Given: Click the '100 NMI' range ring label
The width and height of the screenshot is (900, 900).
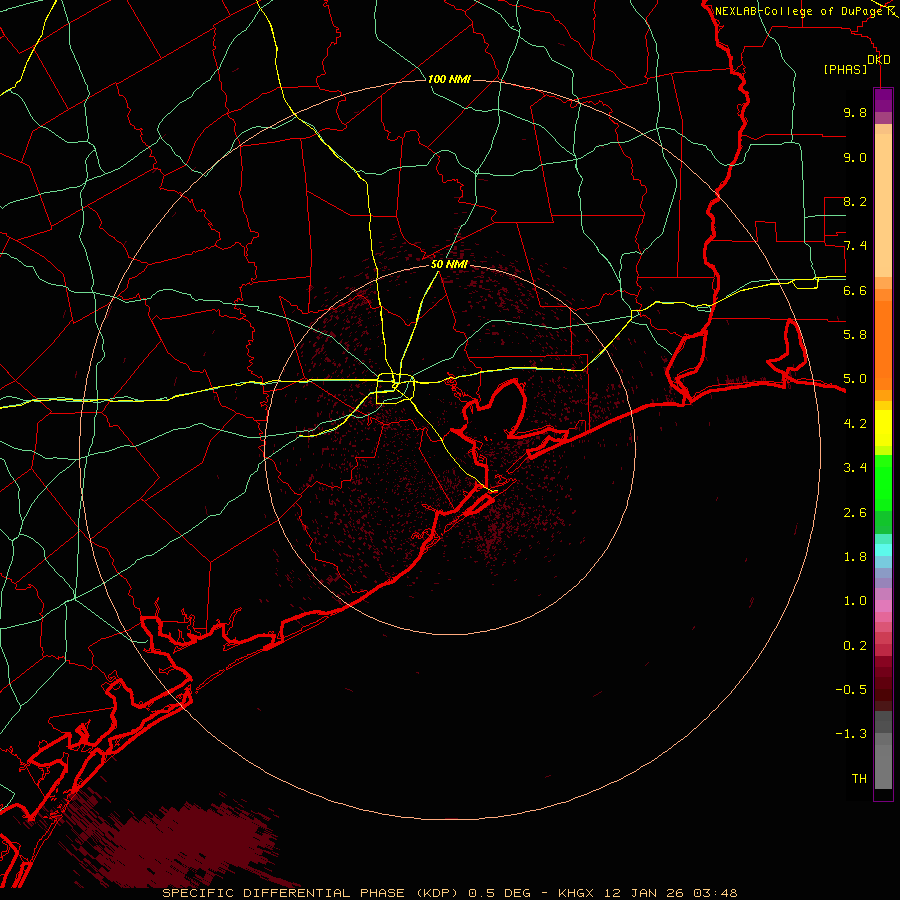Looking at the screenshot, I should coord(449,79).
